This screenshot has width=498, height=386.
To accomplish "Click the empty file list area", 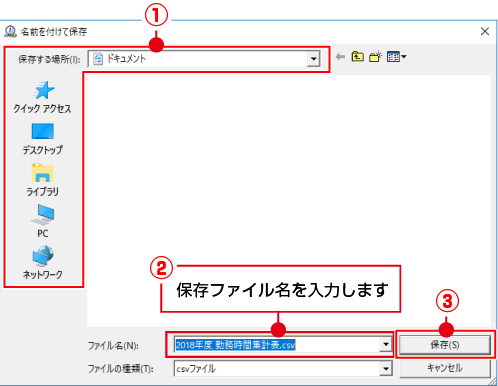I will point(289,200).
